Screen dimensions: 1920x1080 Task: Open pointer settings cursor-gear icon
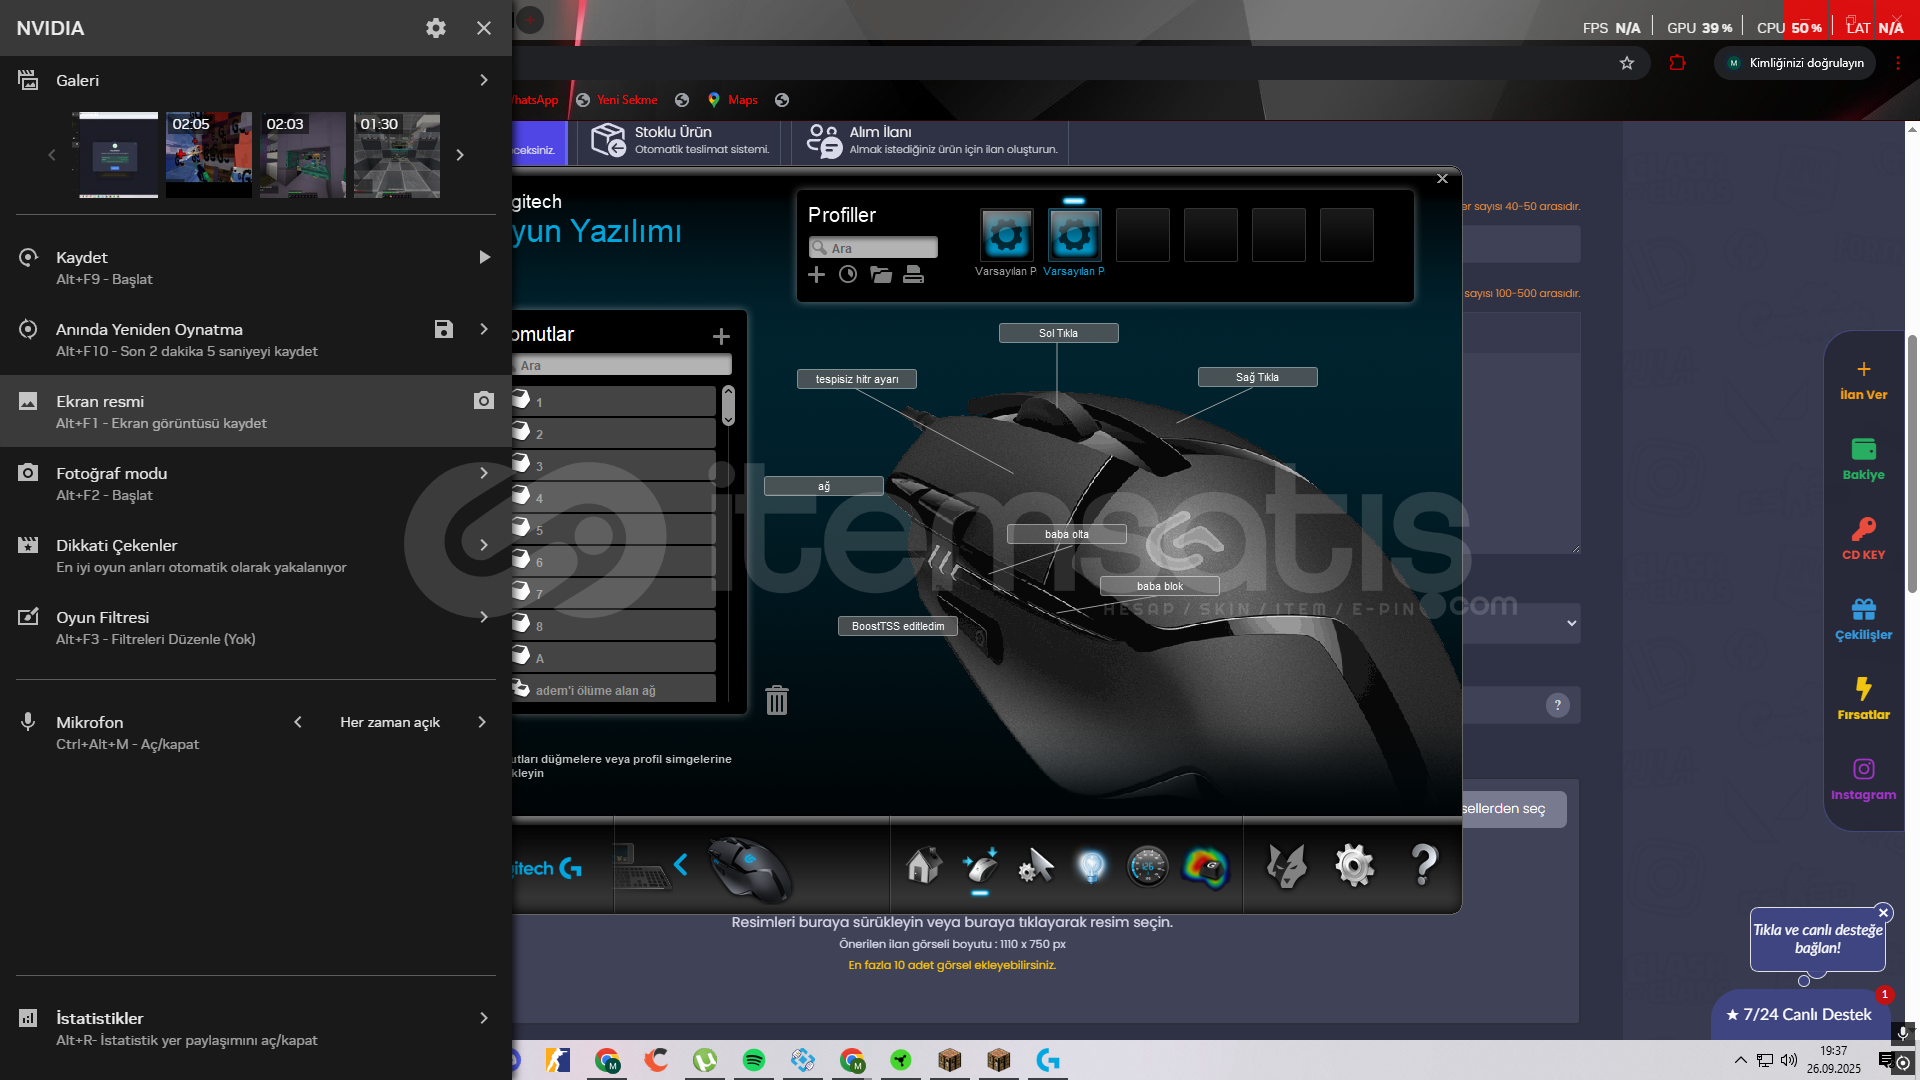[x=1036, y=865]
